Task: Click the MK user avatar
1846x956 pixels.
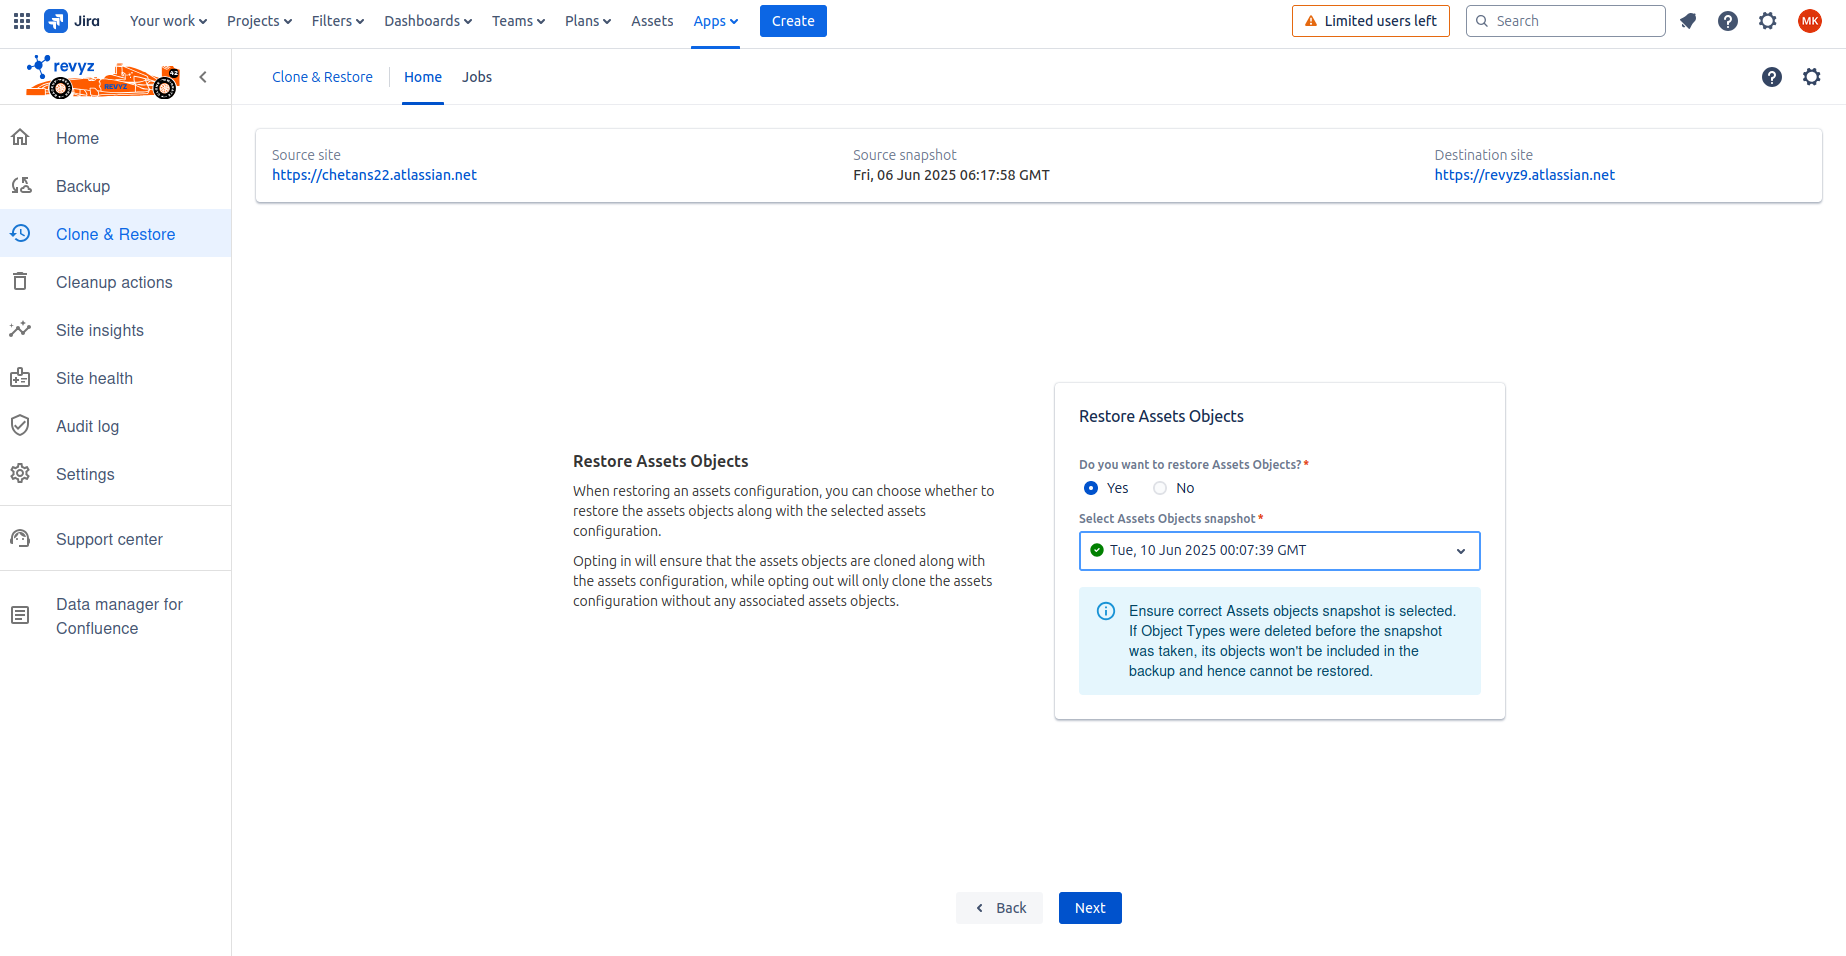Action: click(1809, 21)
